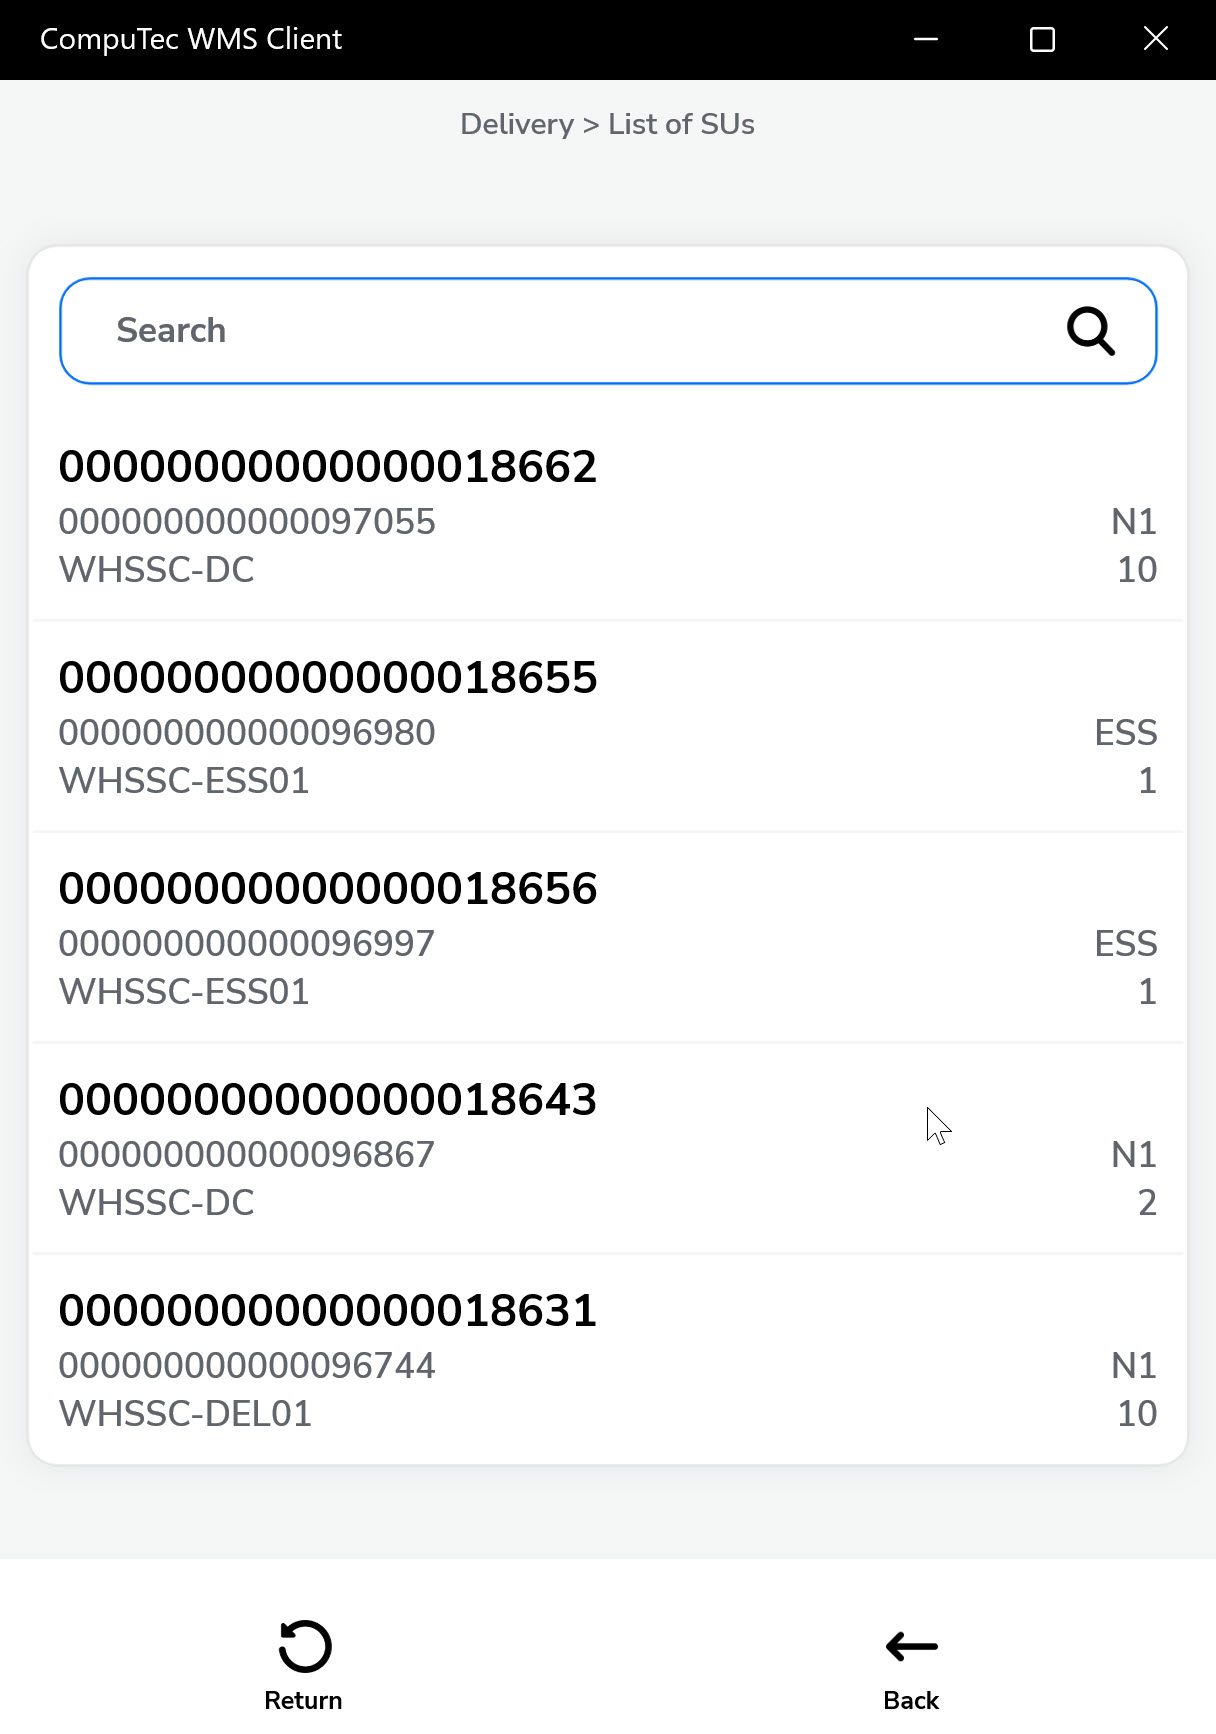The width and height of the screenshot is (1216, 1734).
Task: Click code 00000000000097055 in first entry
Action: [247, 522]
